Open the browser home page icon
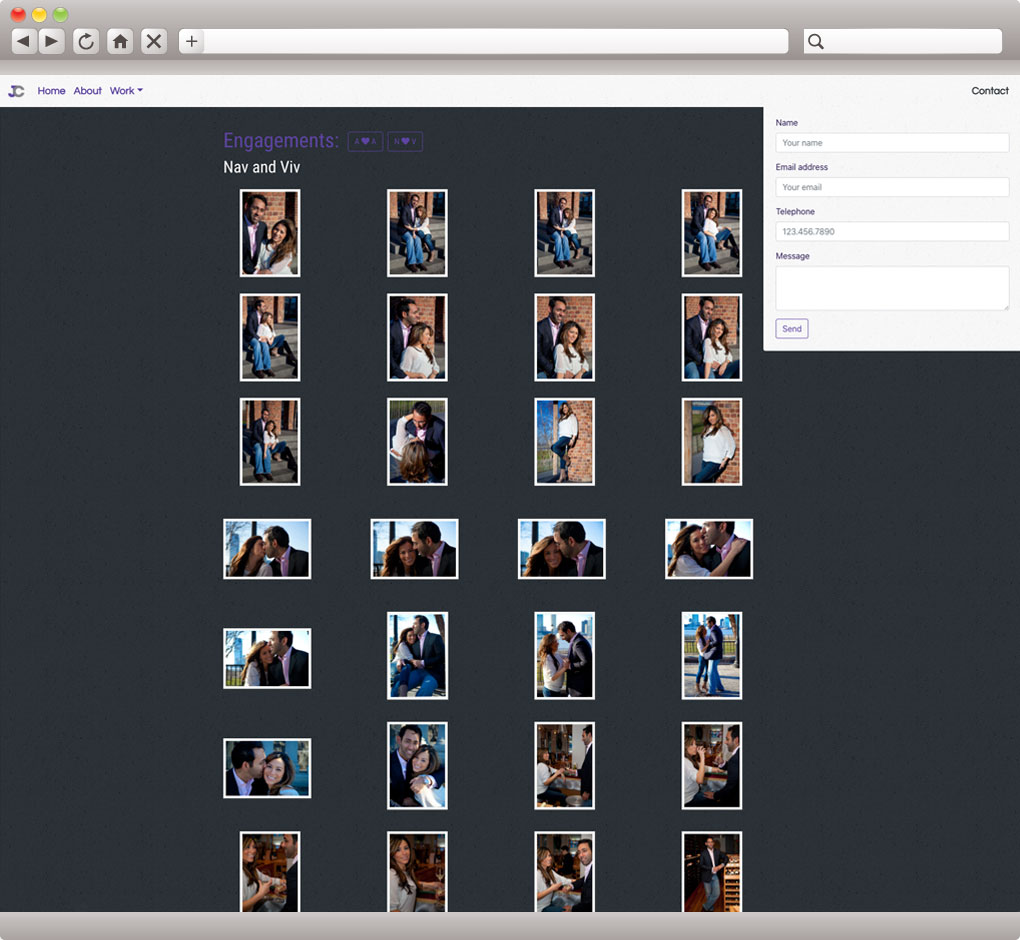Image resolution: width=1020 pixels, height=940 pixels. 120,41
